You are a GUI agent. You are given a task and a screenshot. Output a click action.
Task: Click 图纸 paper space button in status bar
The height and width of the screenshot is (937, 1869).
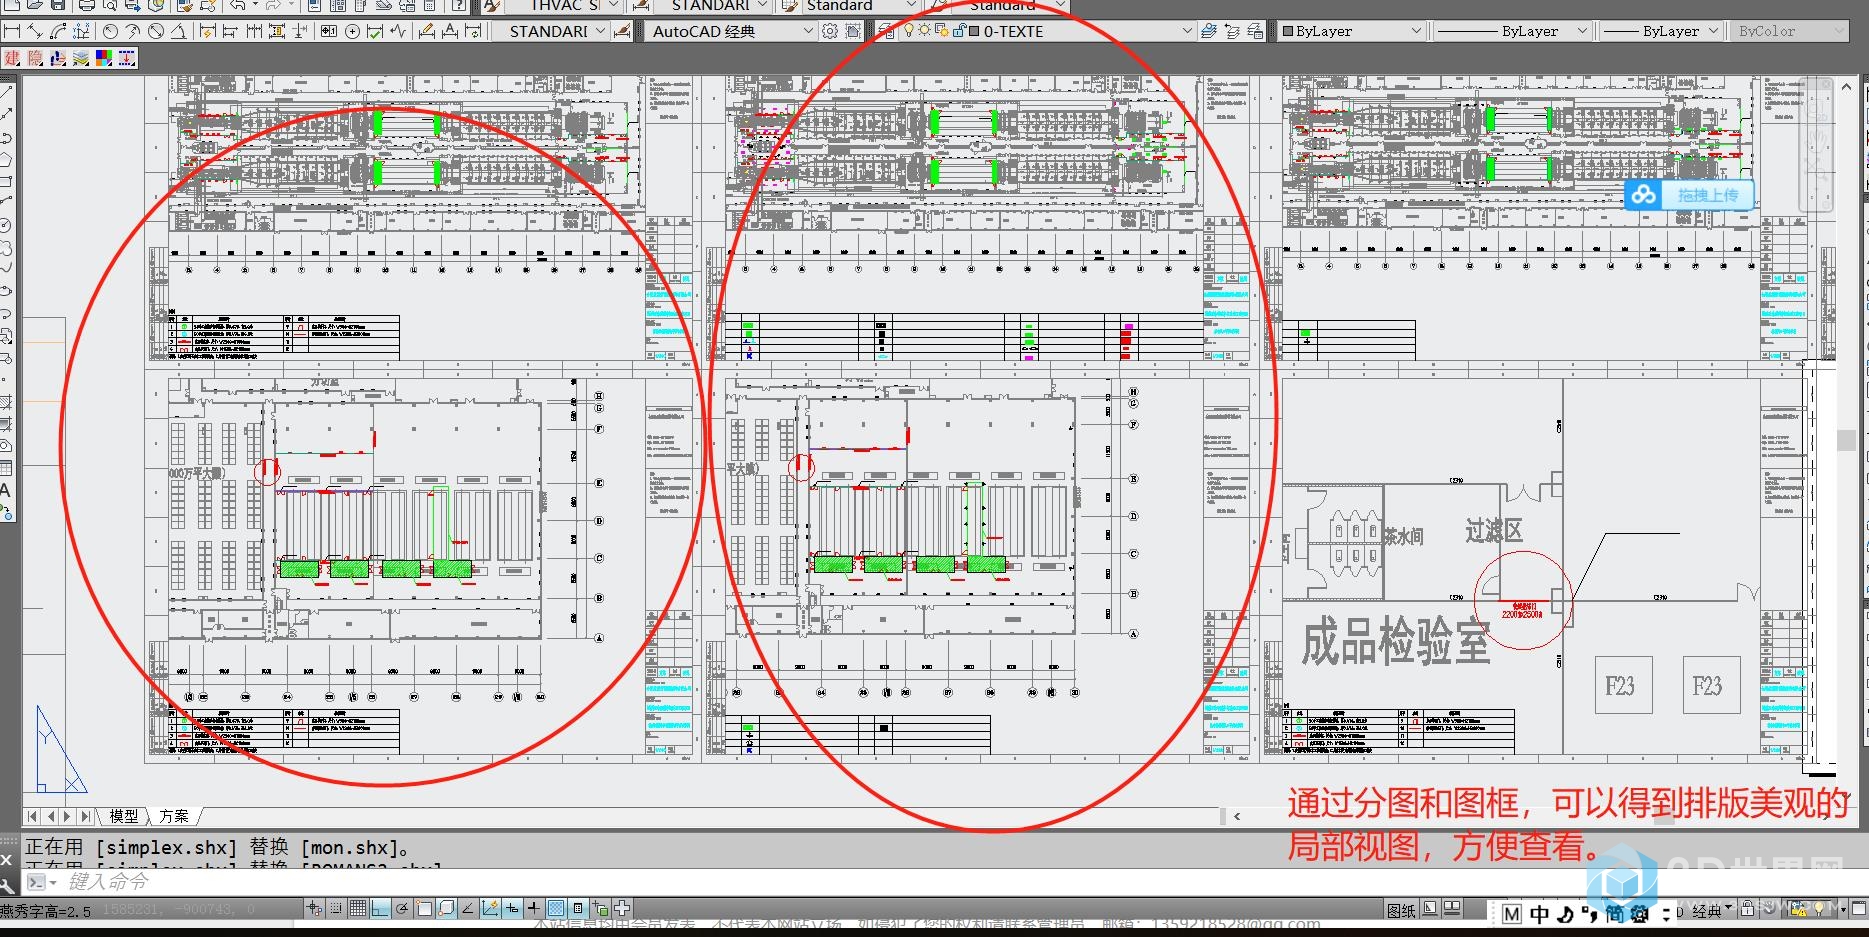coord(1401,910)
